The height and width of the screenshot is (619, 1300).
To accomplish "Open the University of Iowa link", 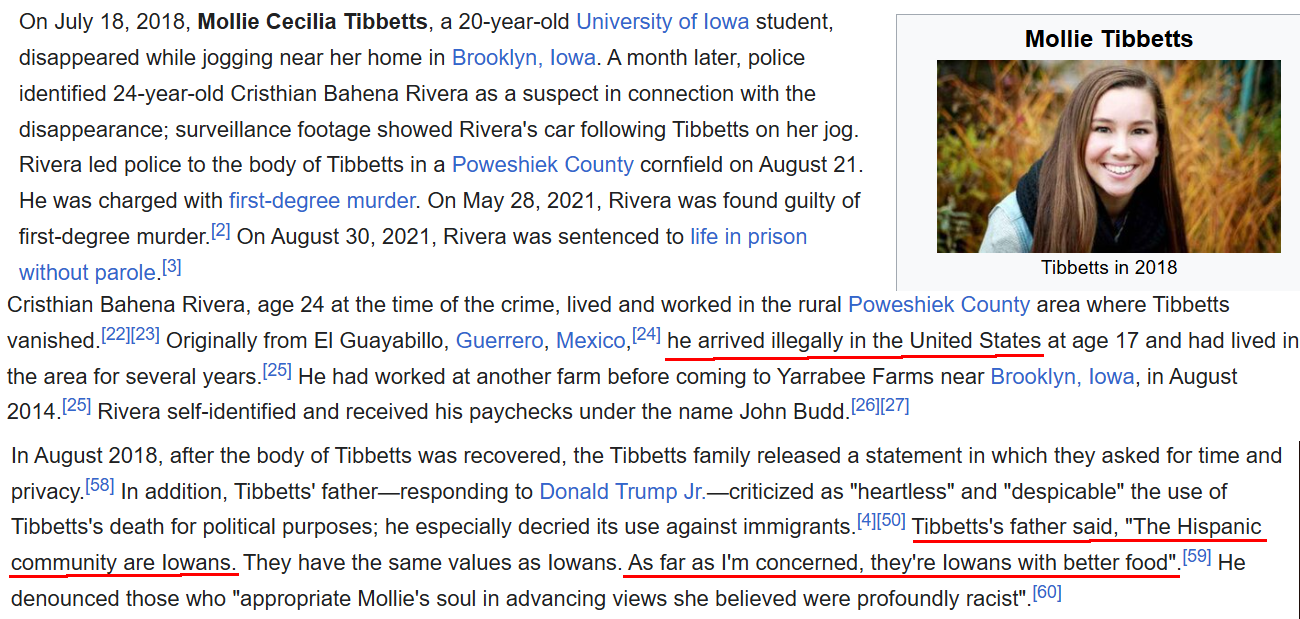I will tap(664, 21).
